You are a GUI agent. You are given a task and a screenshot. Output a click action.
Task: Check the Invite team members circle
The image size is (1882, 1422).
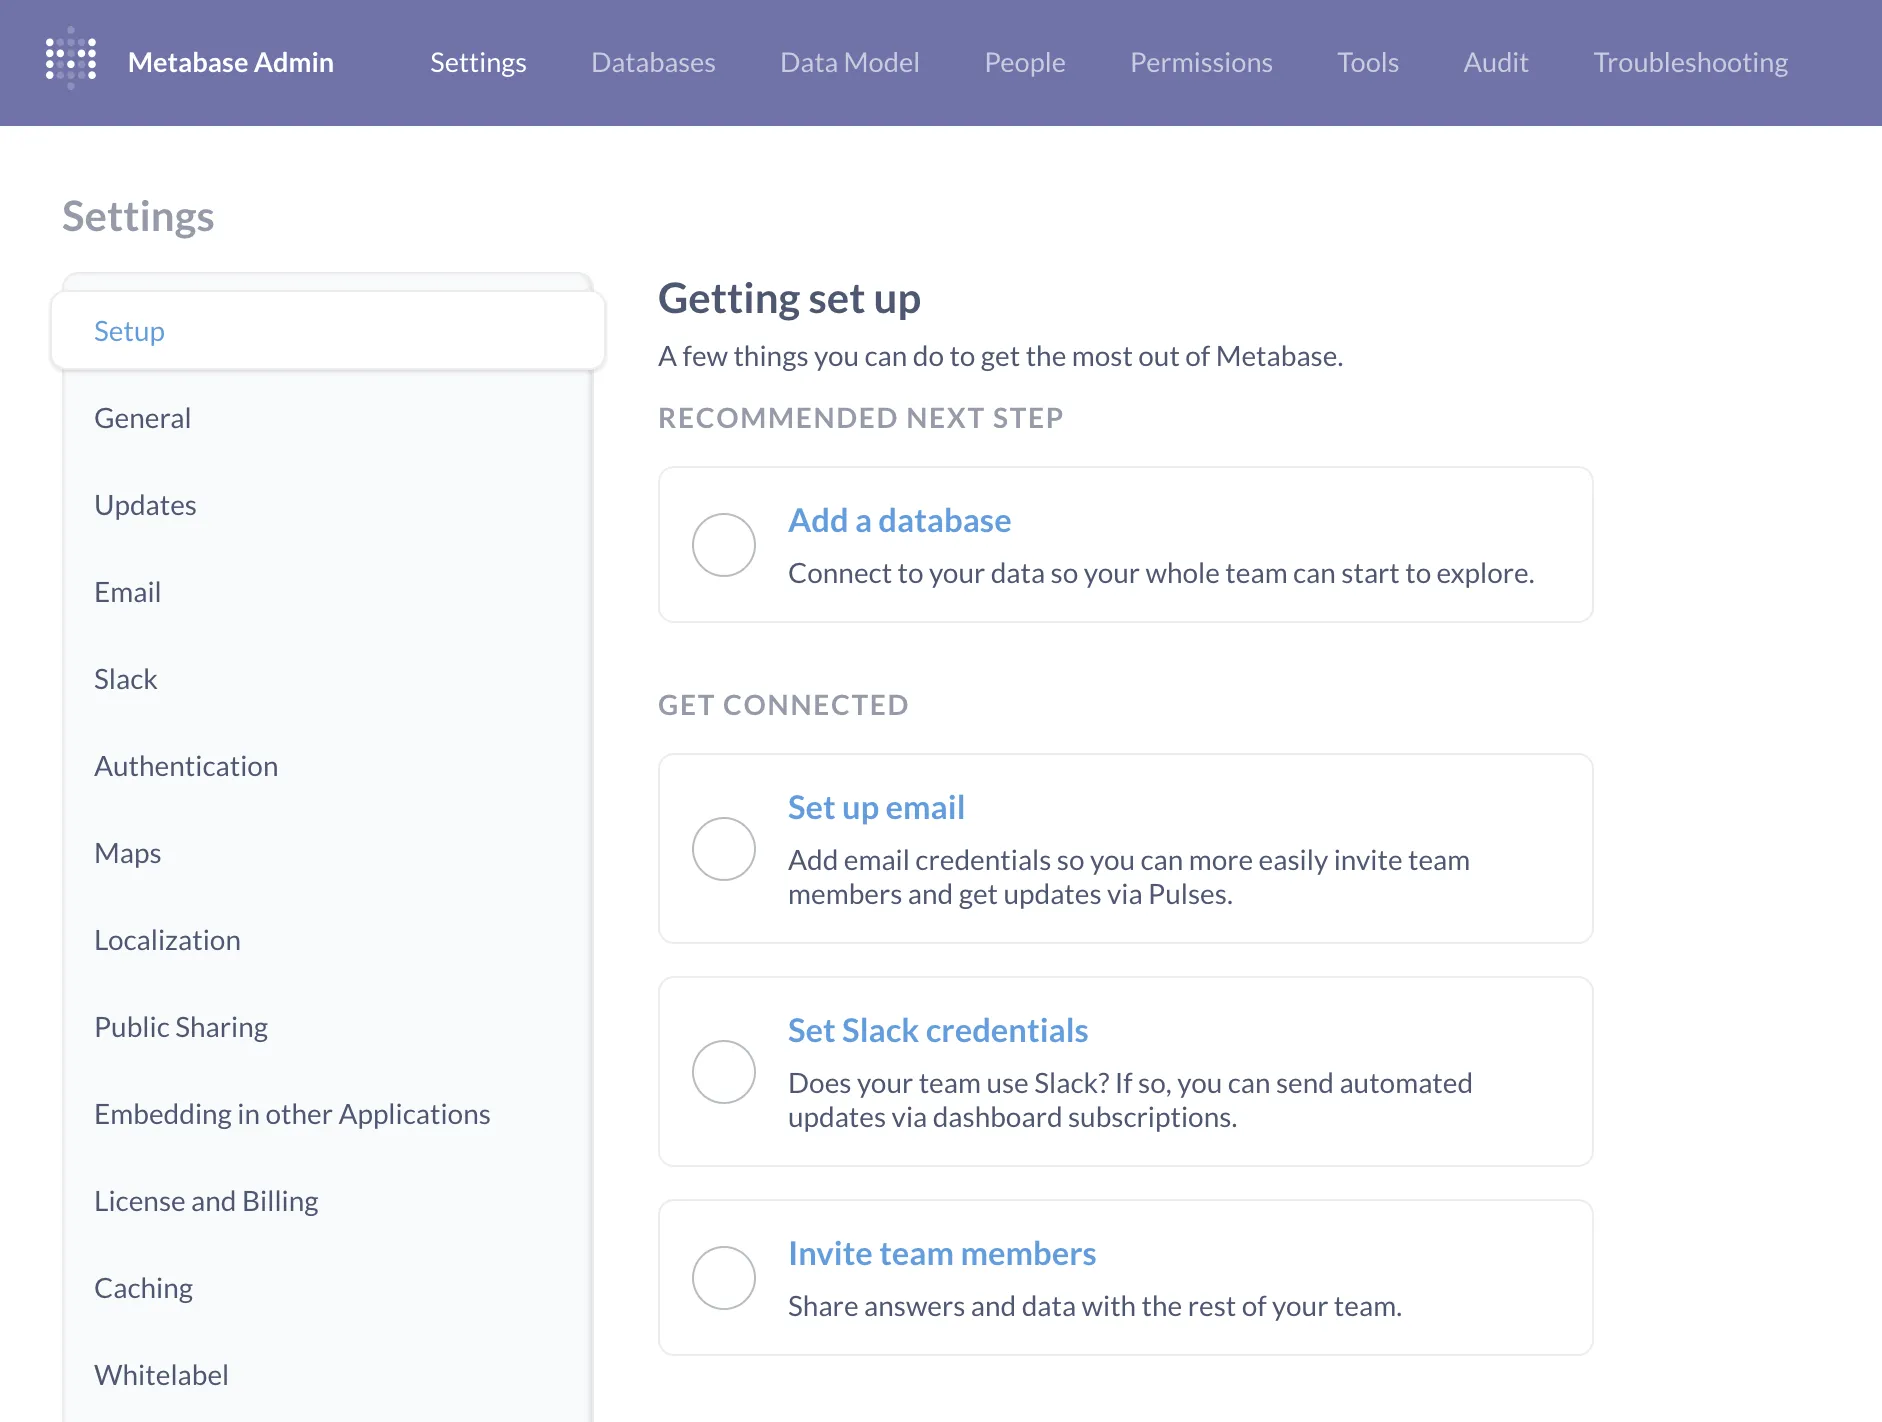(x=723, y=1277)
